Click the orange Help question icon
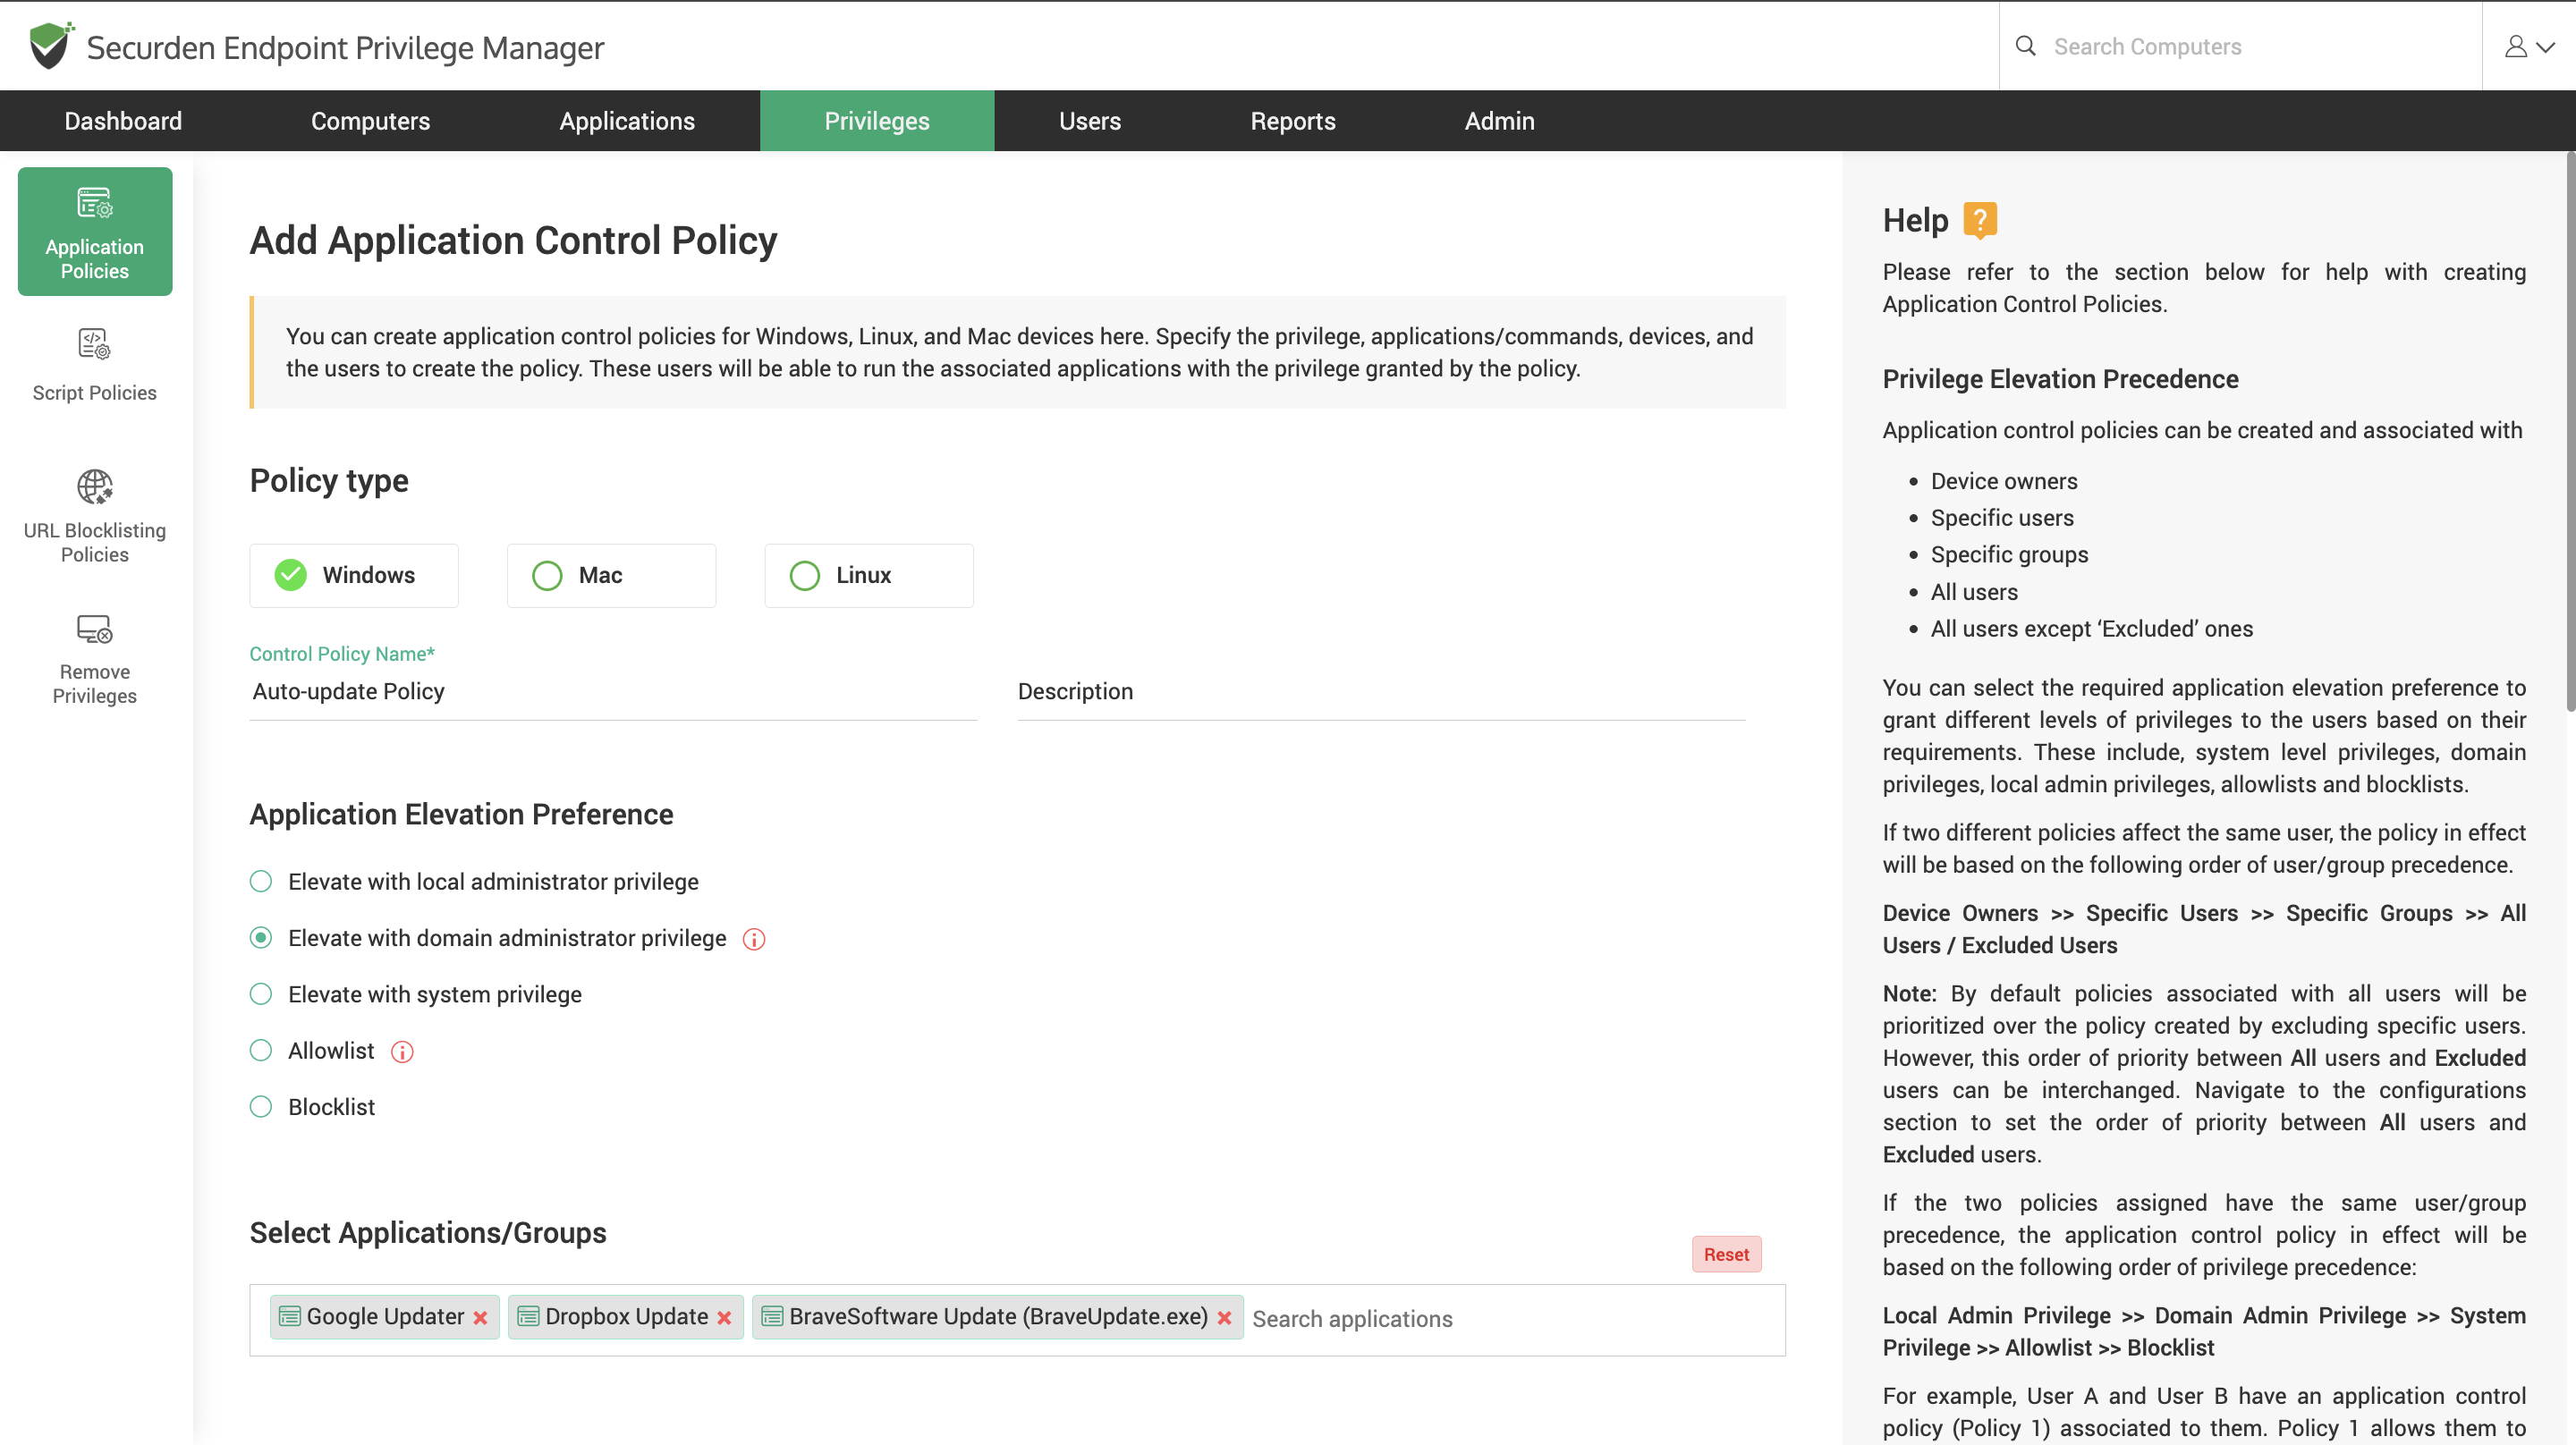Screen dimensions: 2576x1445 [1979, 220]
